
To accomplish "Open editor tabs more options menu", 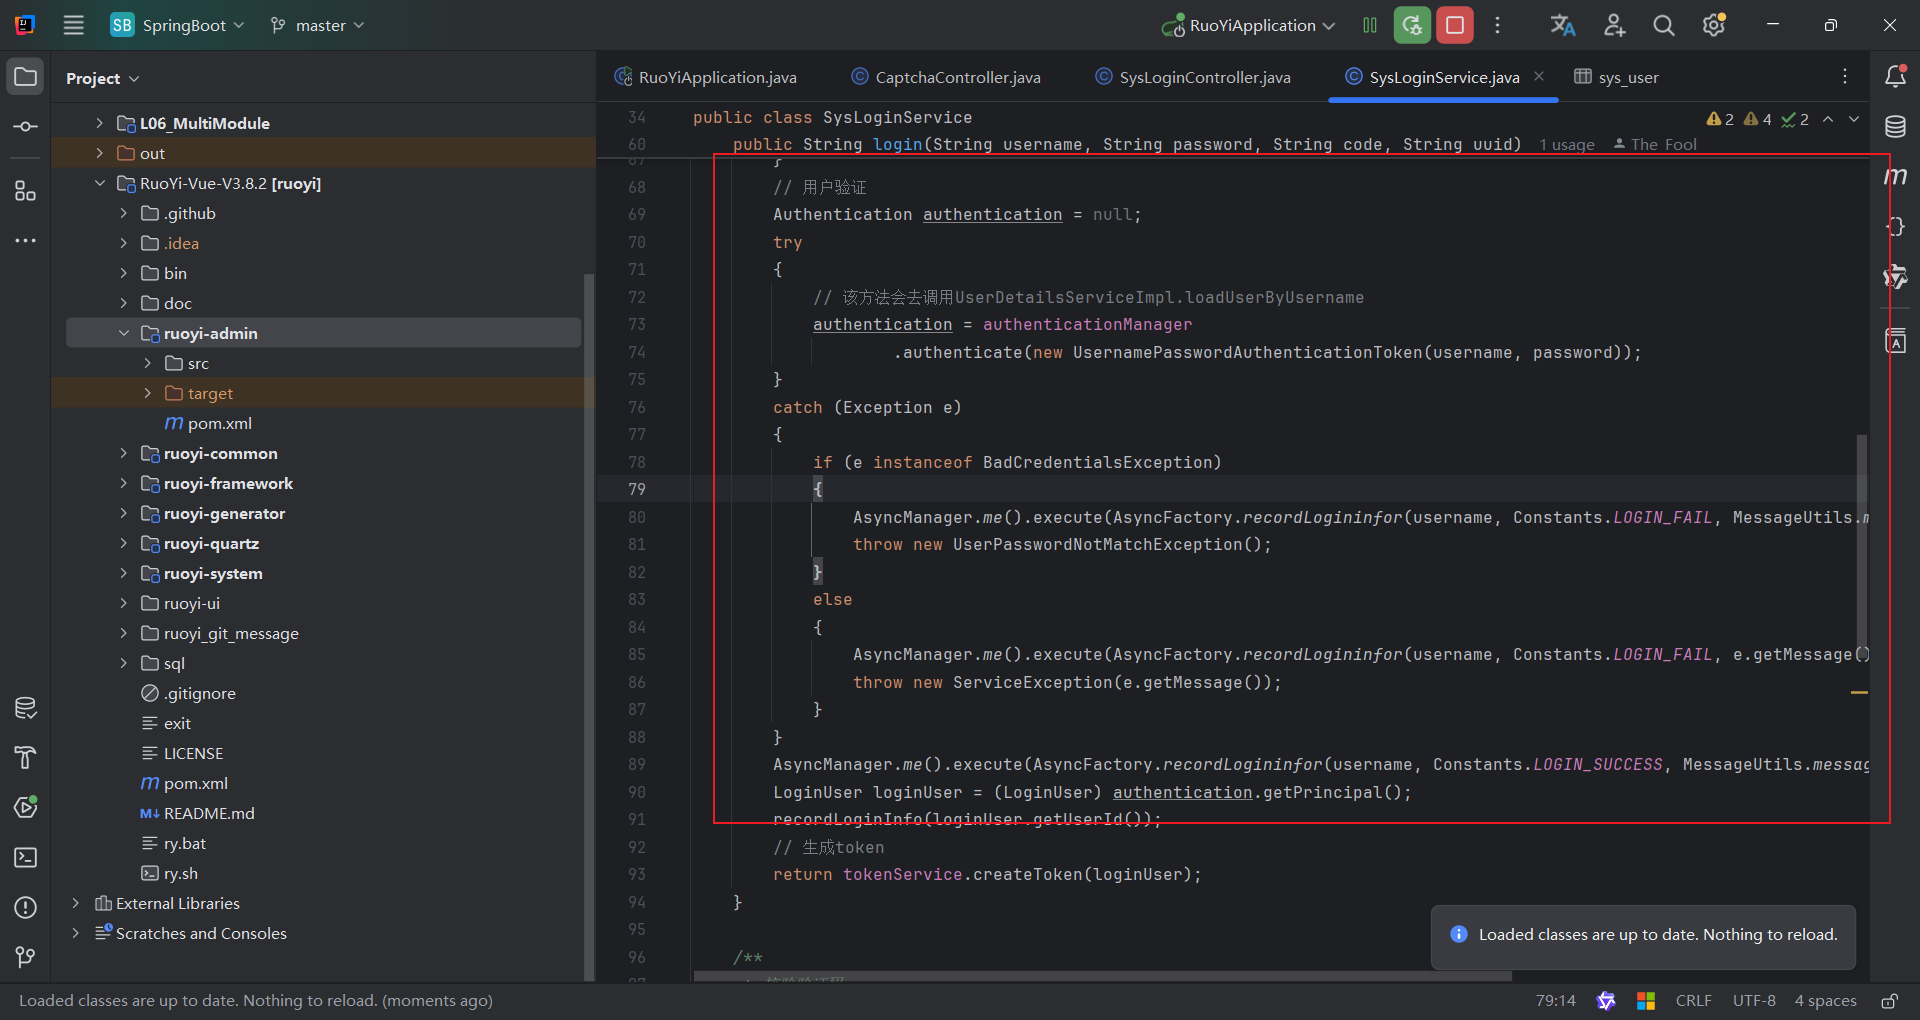I will [1845, 76].
